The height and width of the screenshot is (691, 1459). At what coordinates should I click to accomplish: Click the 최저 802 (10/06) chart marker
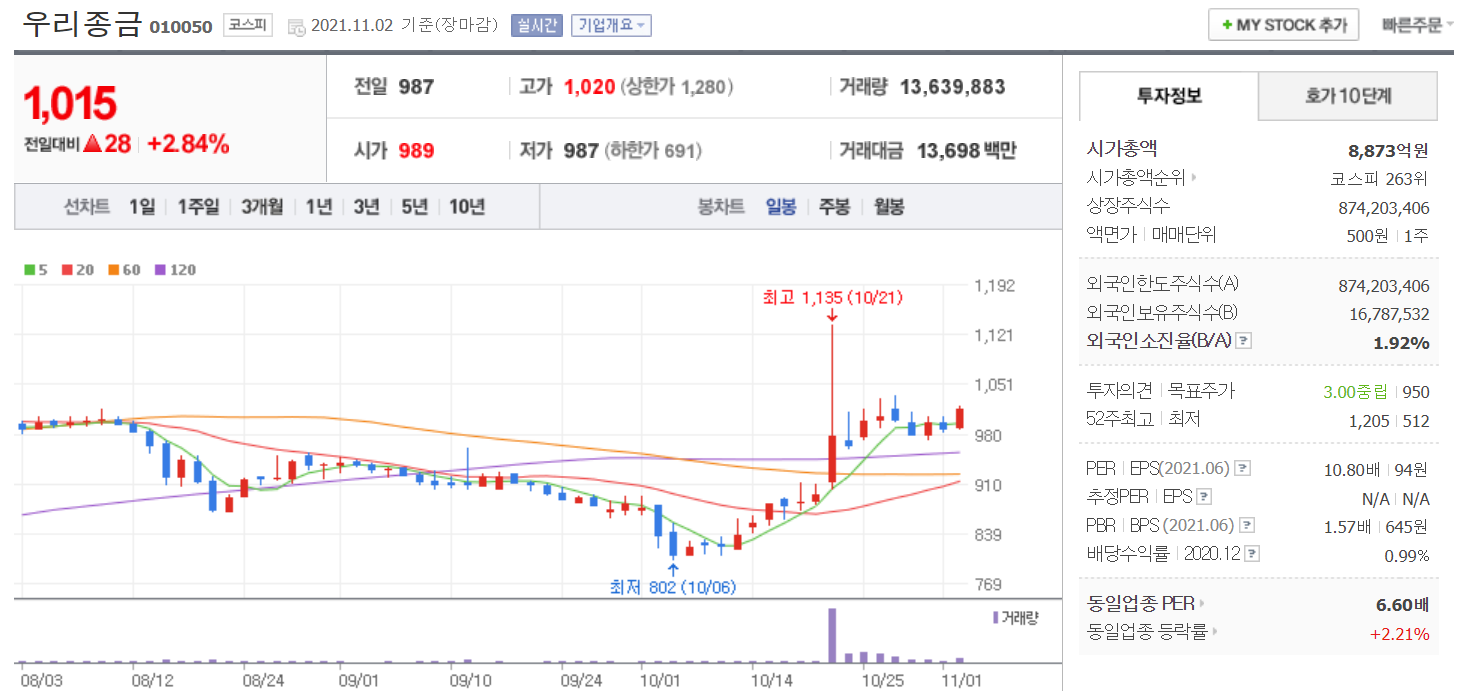(x=673, y=588)
